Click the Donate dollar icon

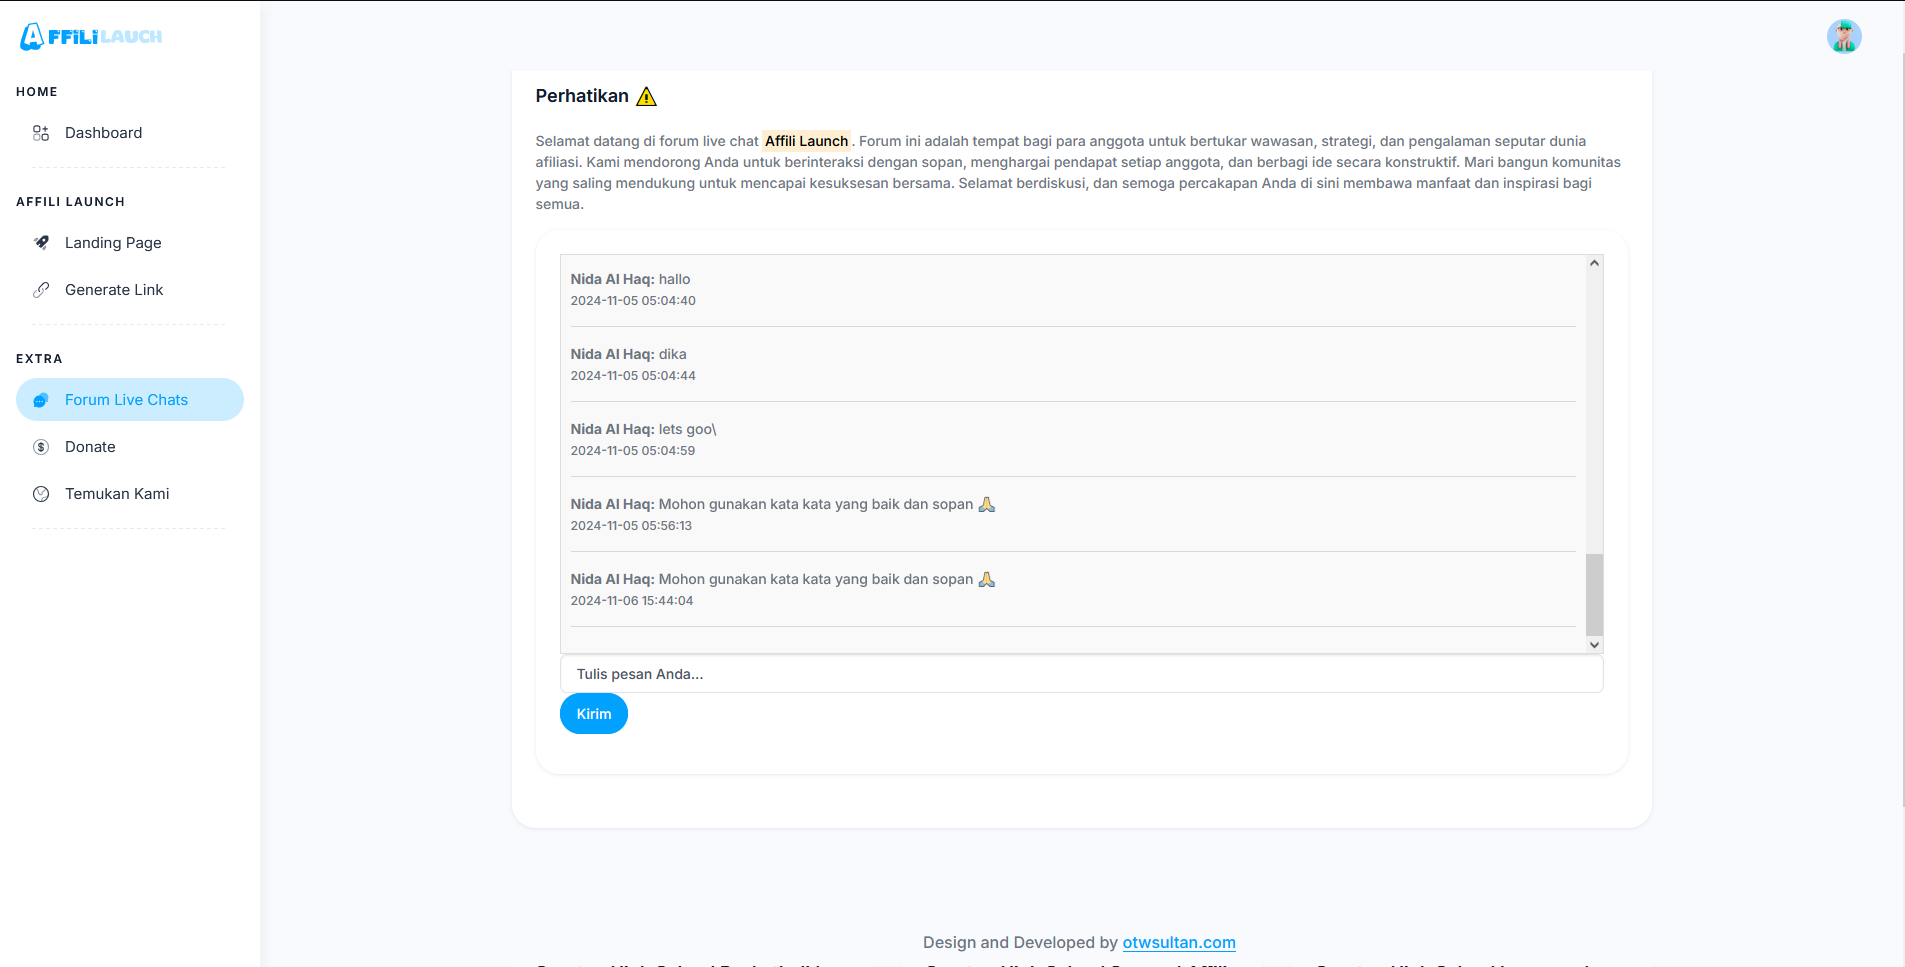coord(41,447)
